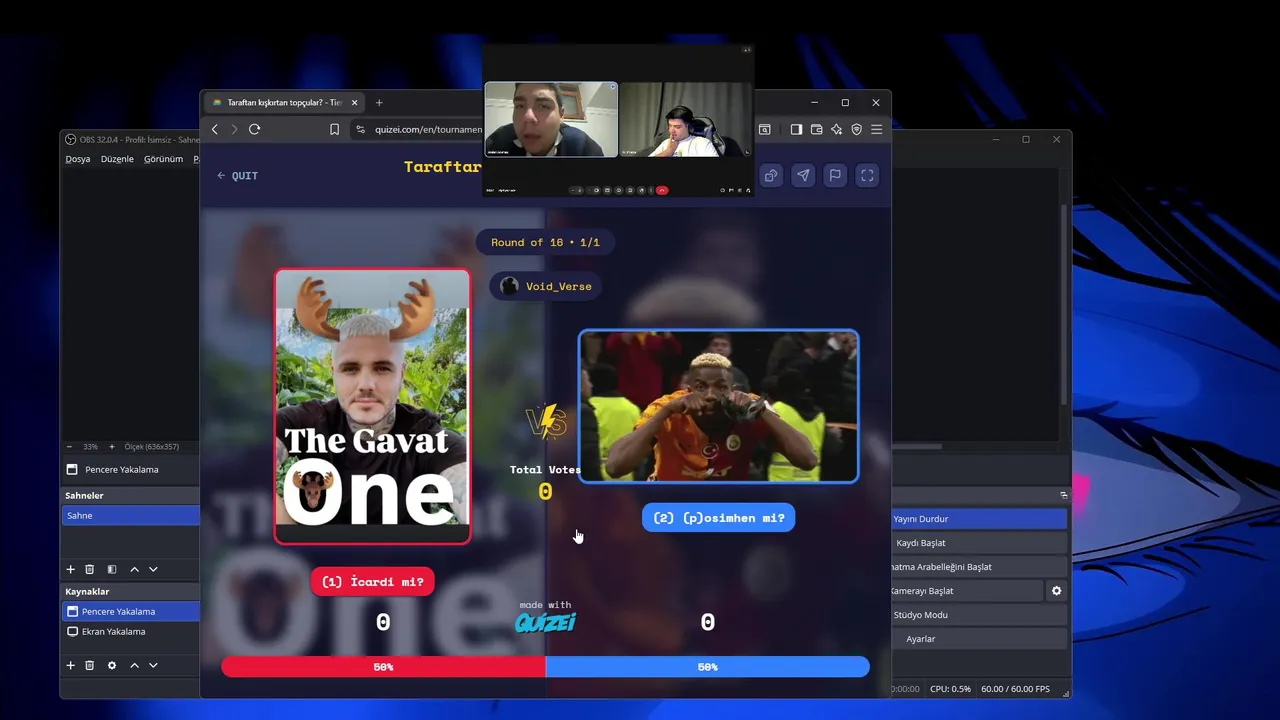This screenshot has height=720, width=1280.
Task: Open source properties gear in Kaynaklar
Action: click(112, 665)
